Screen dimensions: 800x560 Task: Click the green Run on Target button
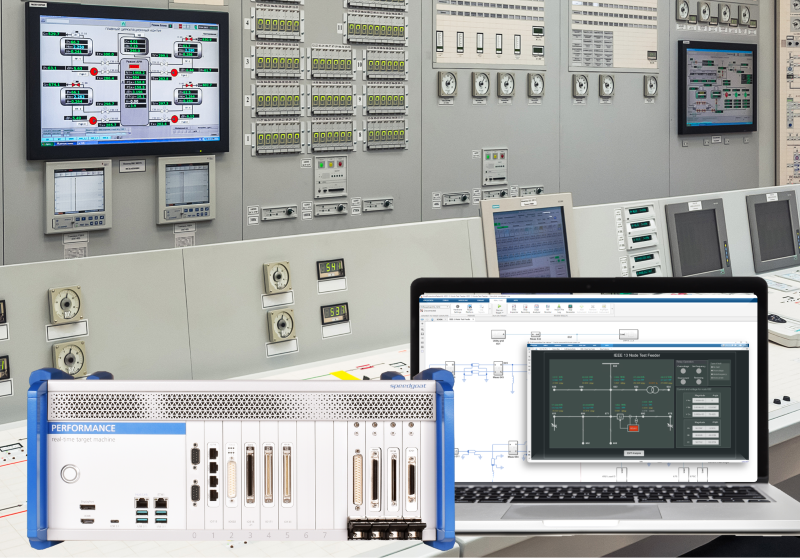(x=499, y=309)
